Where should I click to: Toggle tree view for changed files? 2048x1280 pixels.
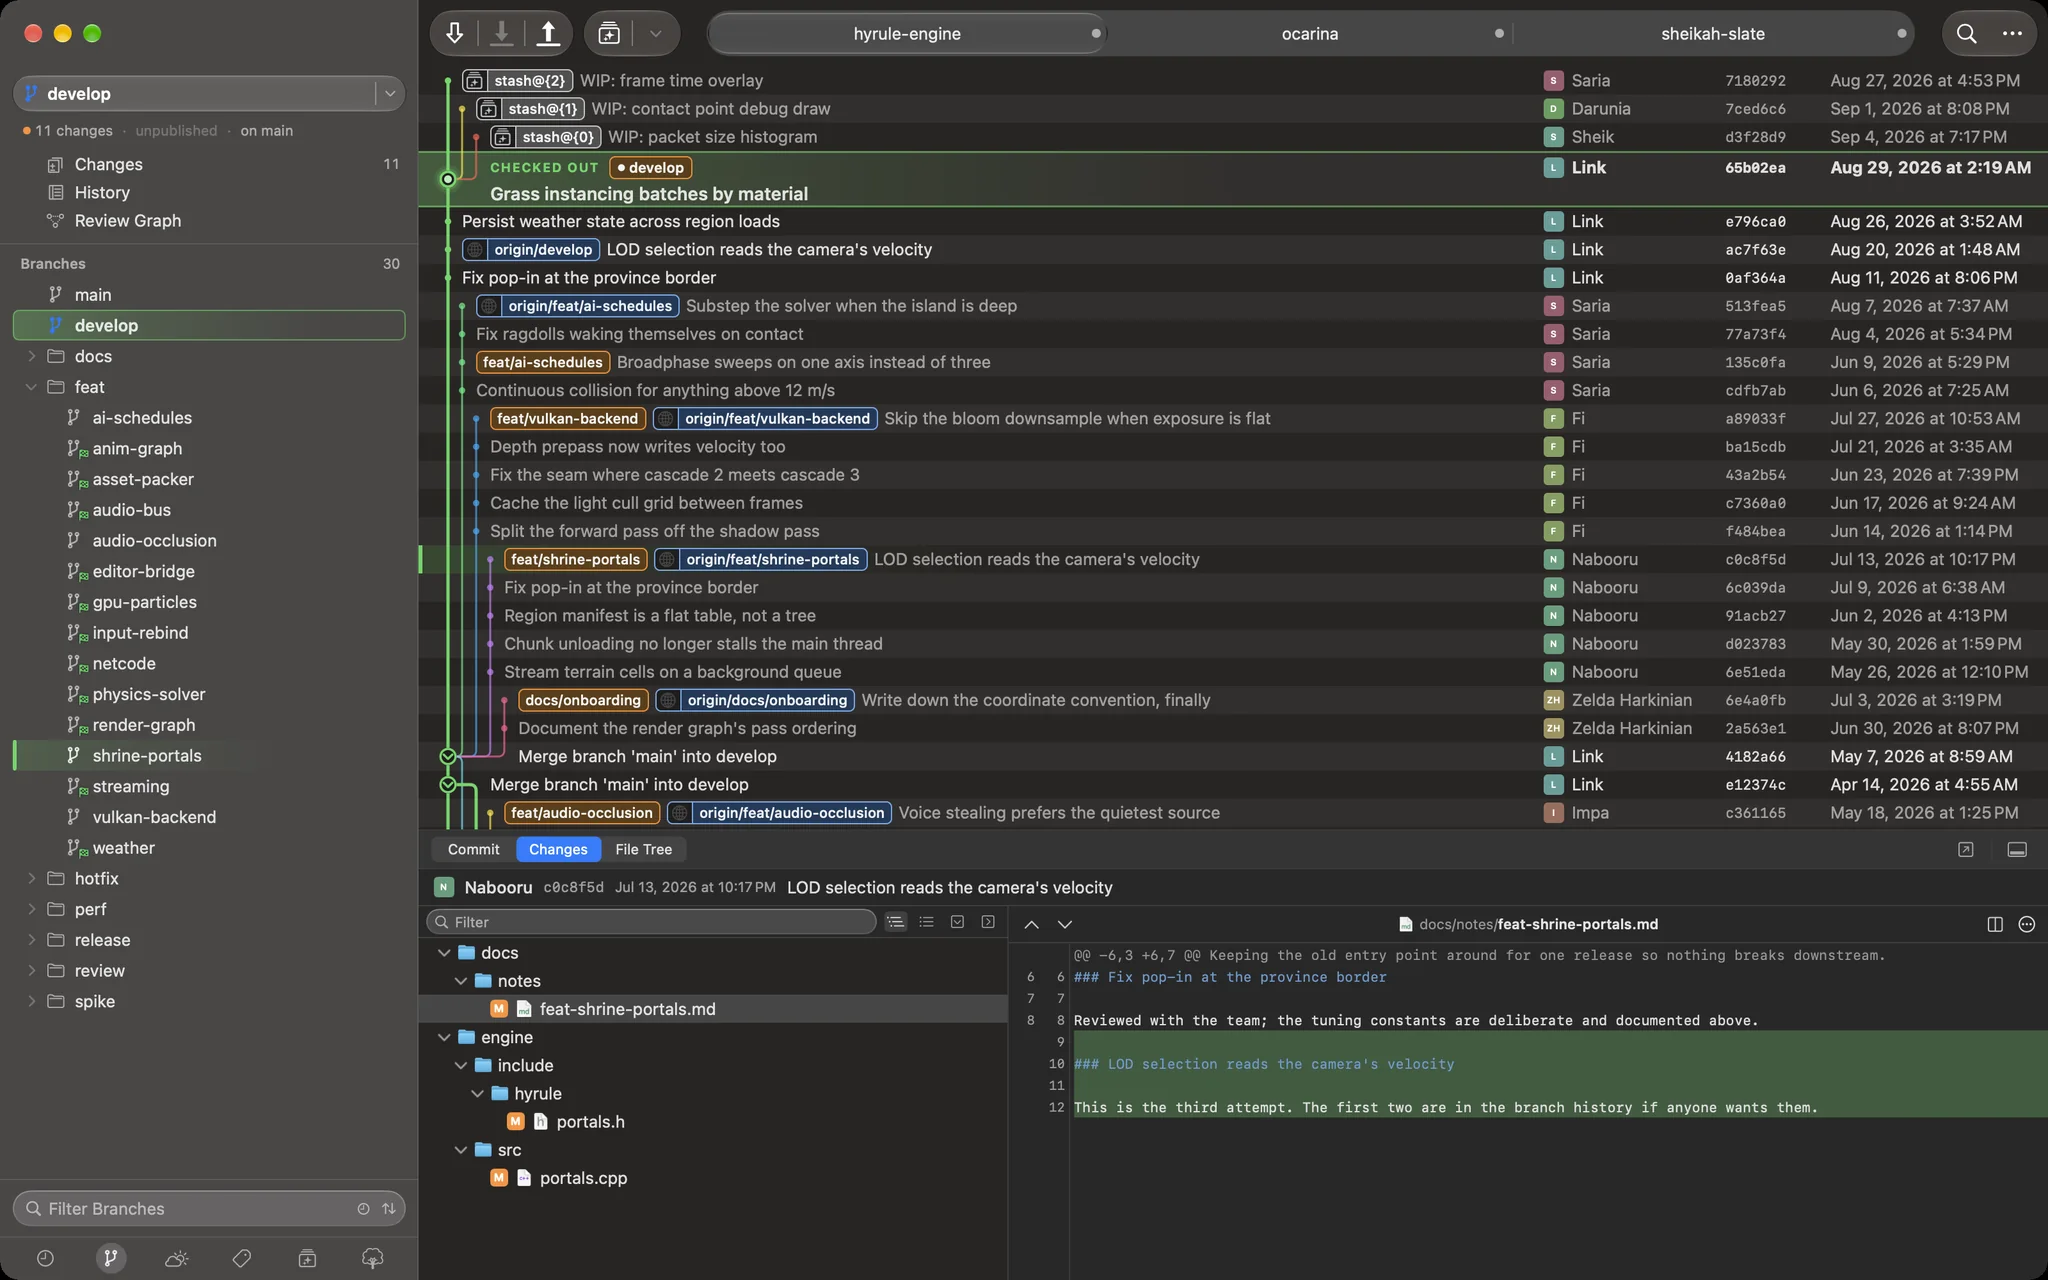click(895, 922)
